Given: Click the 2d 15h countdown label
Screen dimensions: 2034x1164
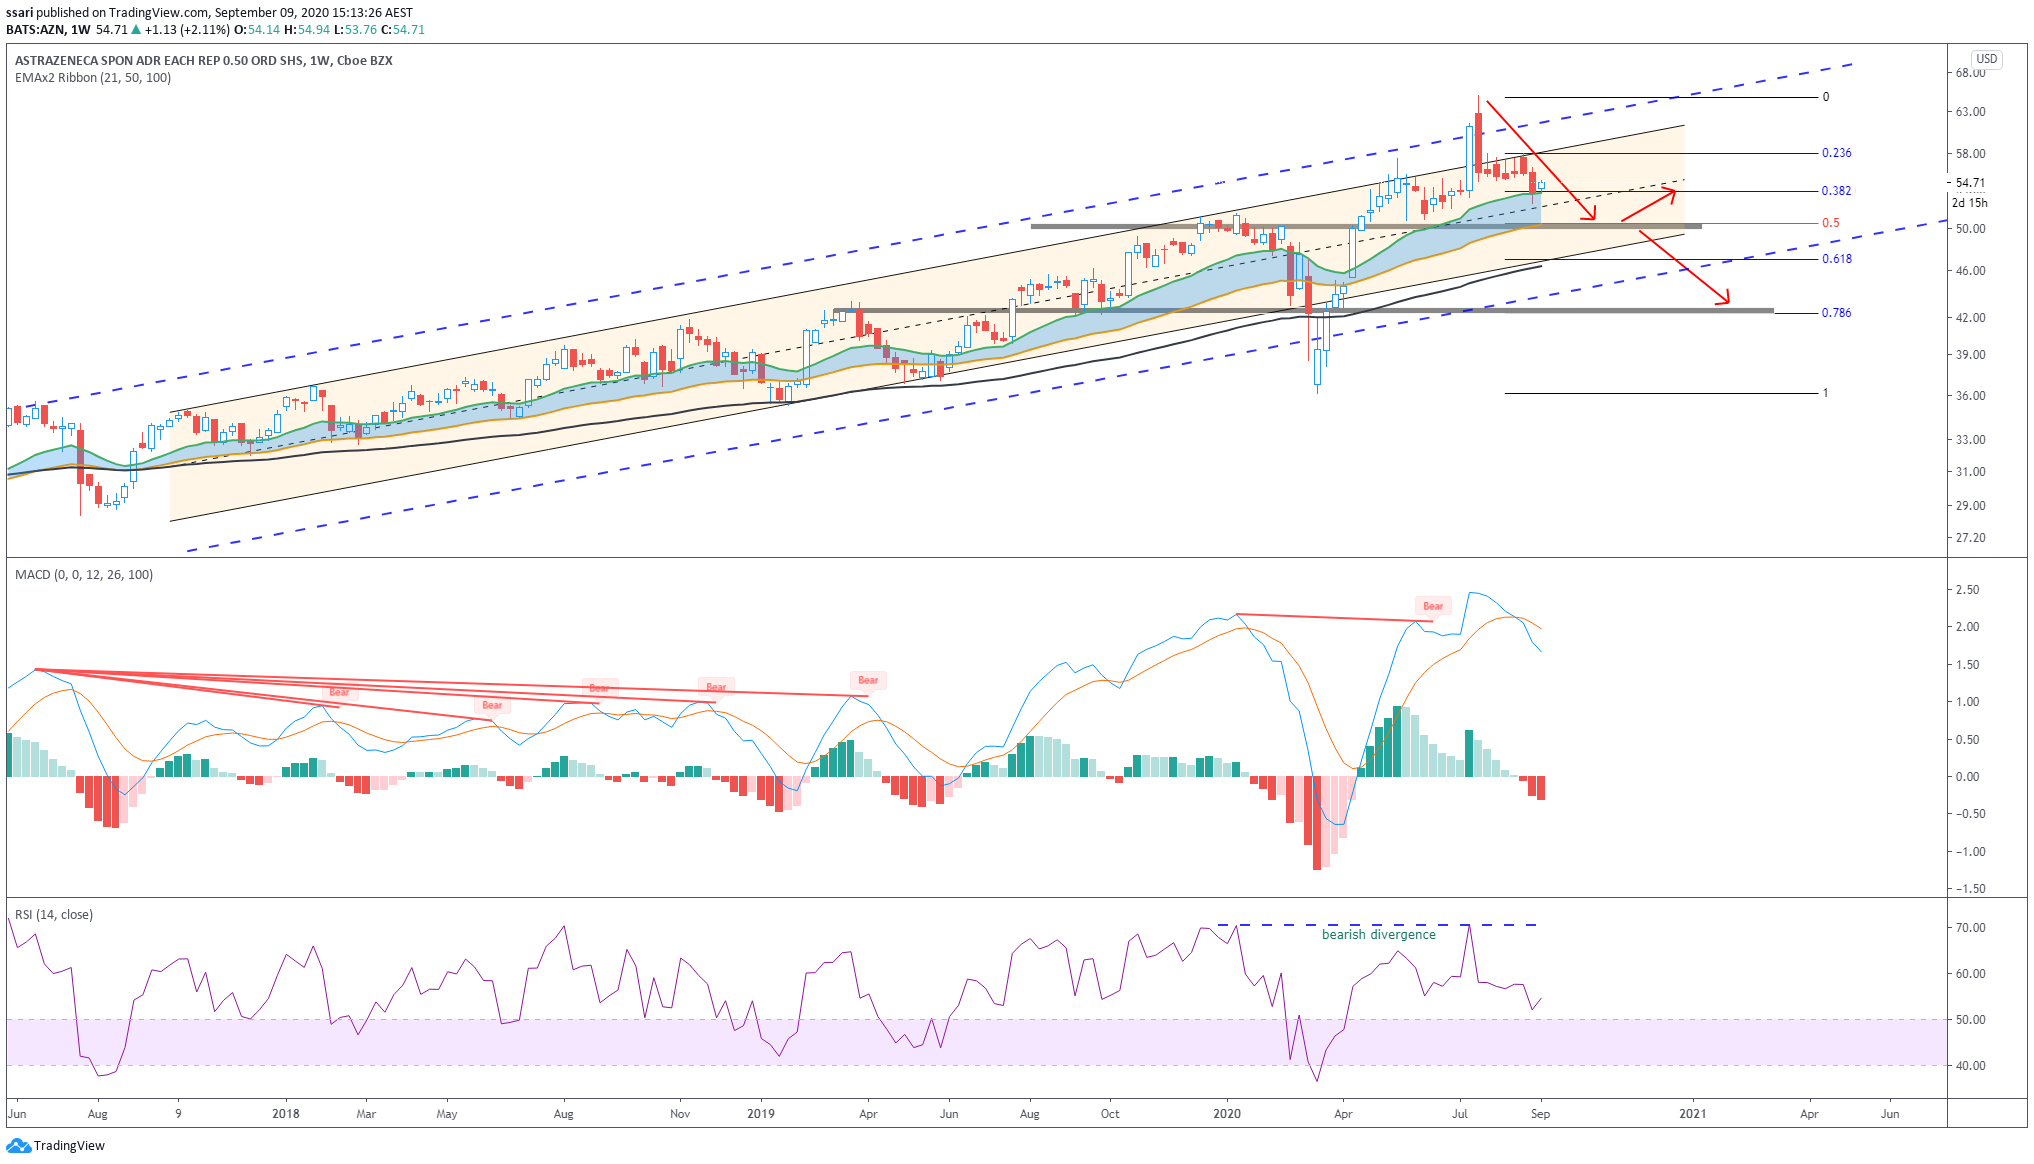Looking at the screenshot, I should [x=1970, y=202].
